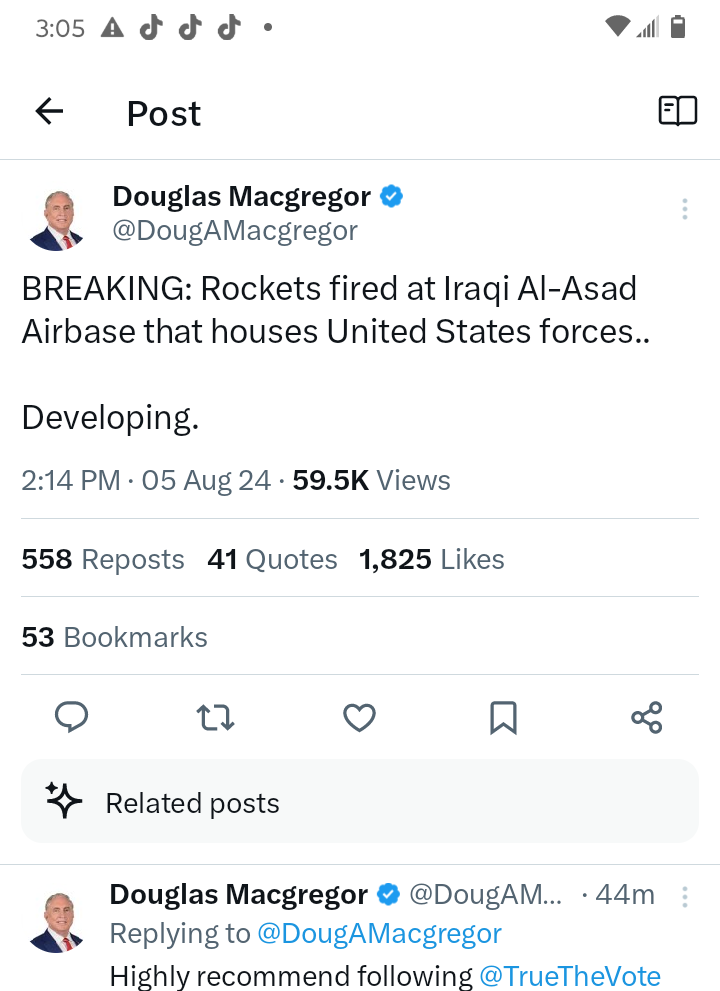View the 41 Quotes list
The width and height of the screenshot is (720, 991).
[272, 559]
